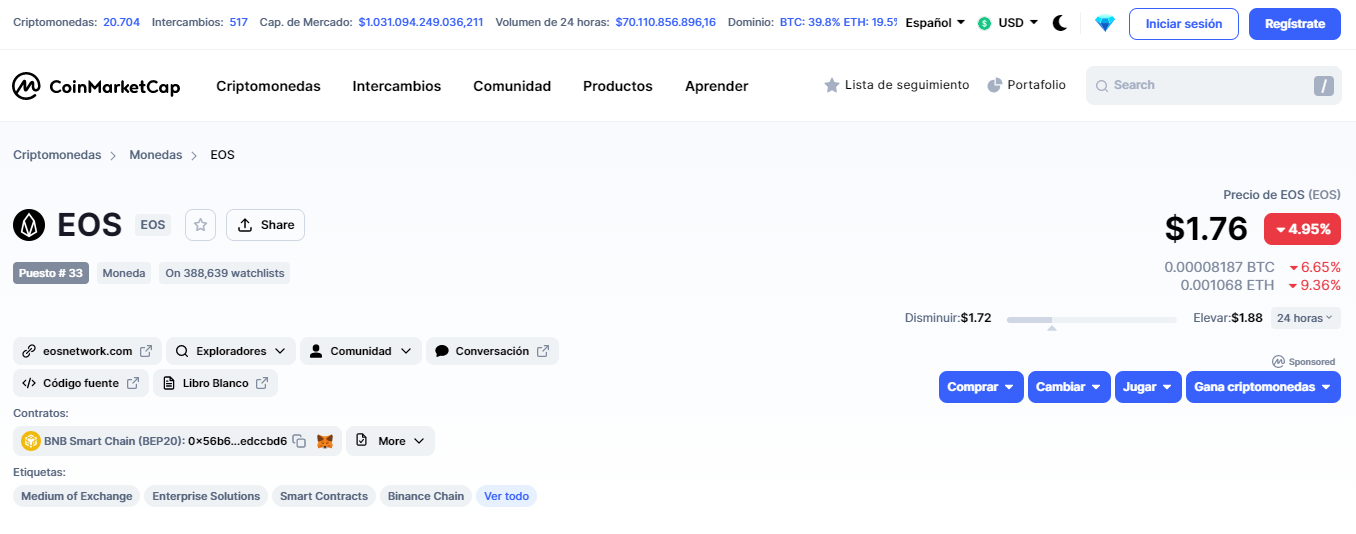The width and height of the screenshot is (1356, 534).
Task: Click the Enterprise Solutions tag
Action: tap(206, 496)
